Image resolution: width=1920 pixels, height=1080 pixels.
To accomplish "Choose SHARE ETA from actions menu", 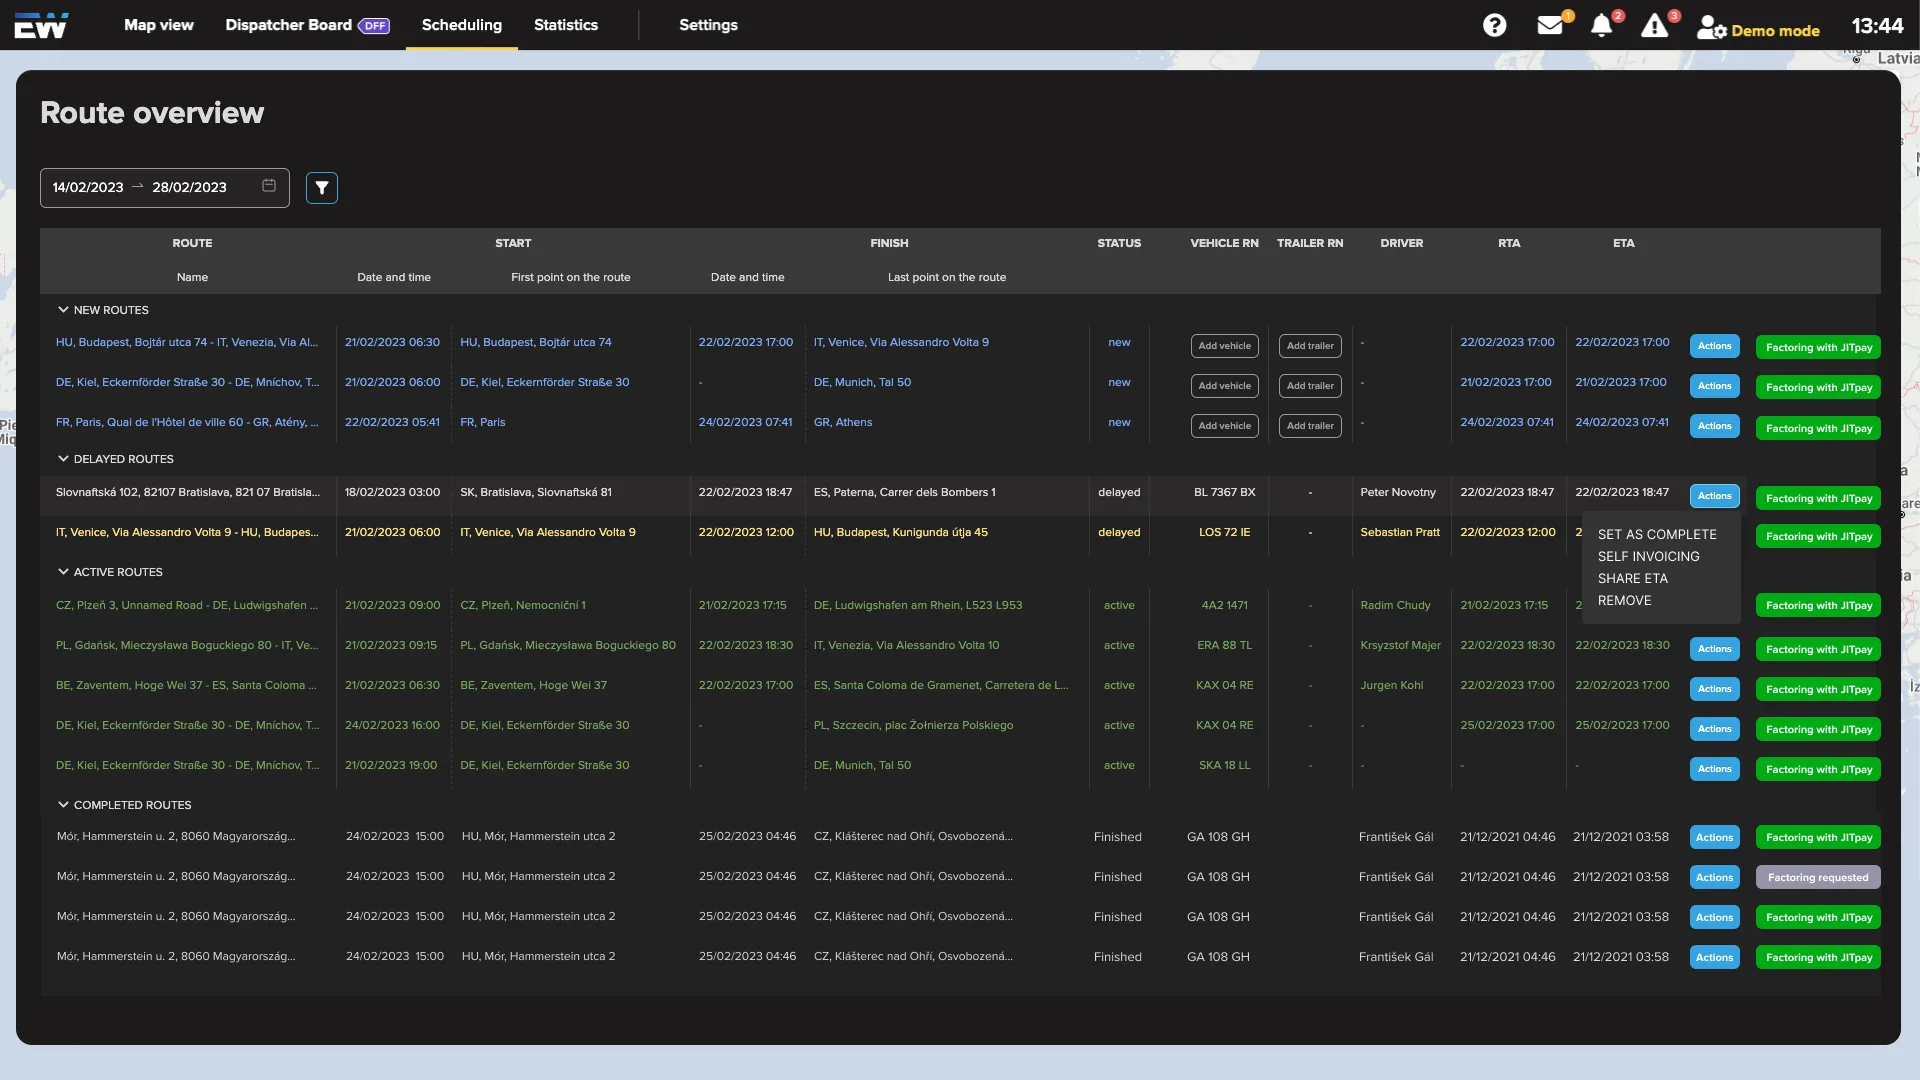I will [1632, 578].
